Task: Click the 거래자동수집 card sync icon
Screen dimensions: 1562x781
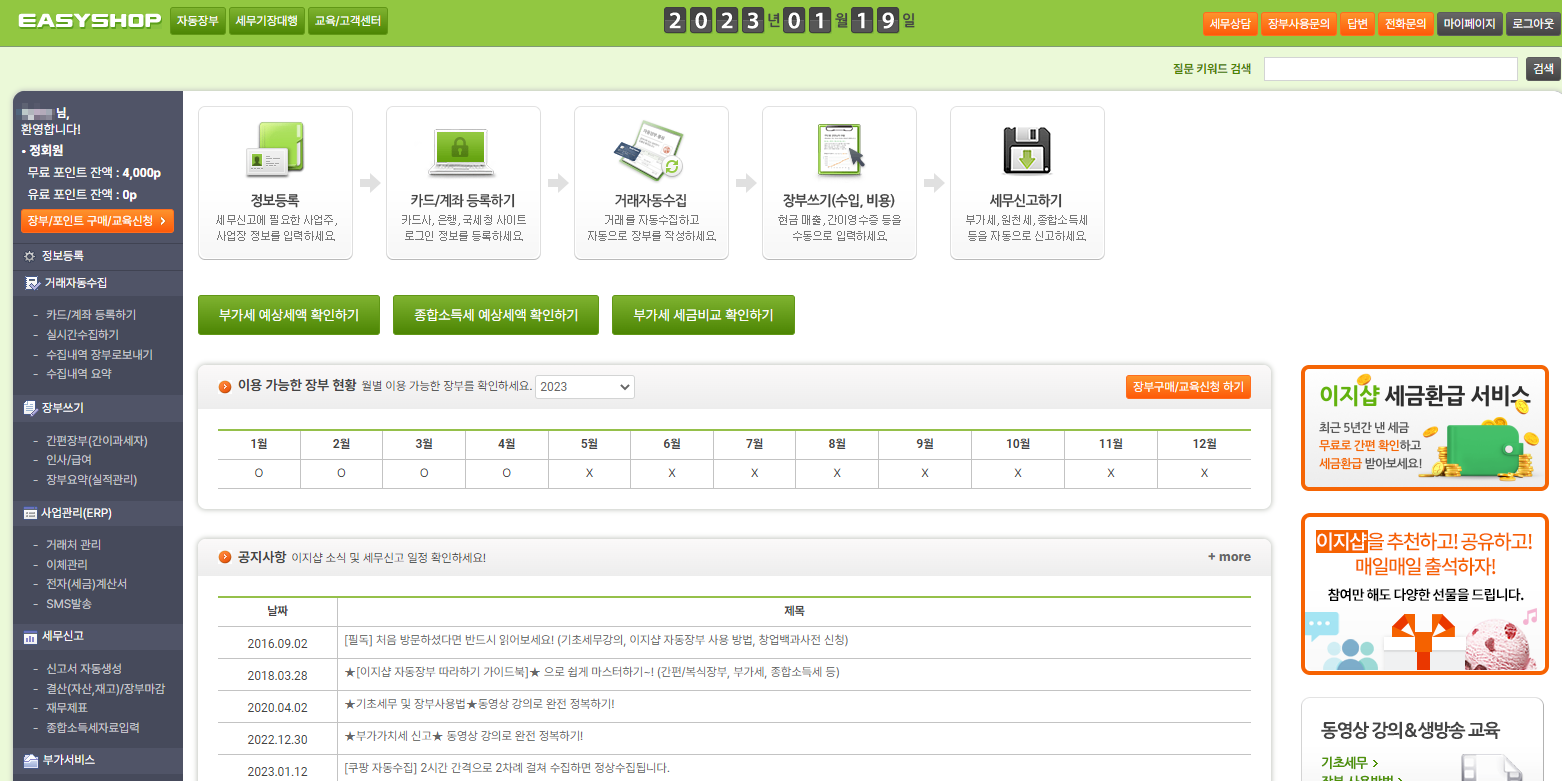Action: click(649, 150)
